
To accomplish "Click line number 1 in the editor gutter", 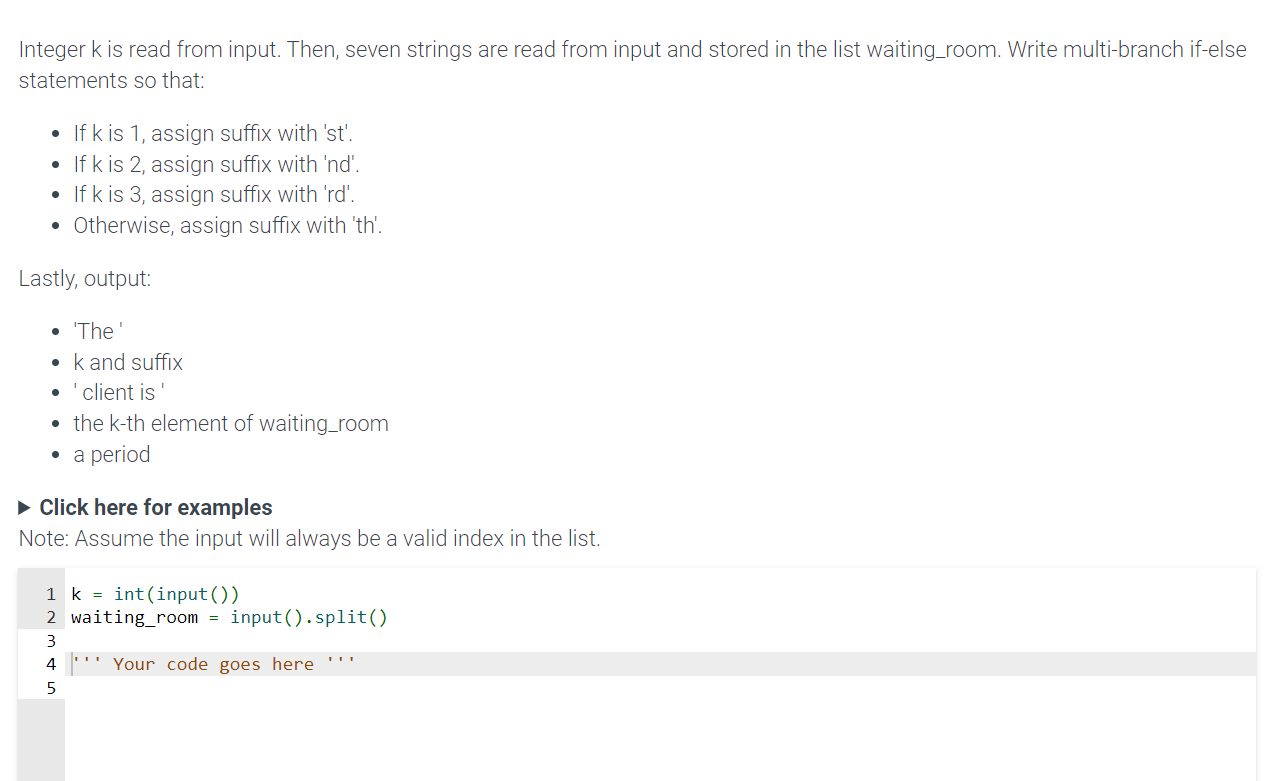I will coord(51,593).
